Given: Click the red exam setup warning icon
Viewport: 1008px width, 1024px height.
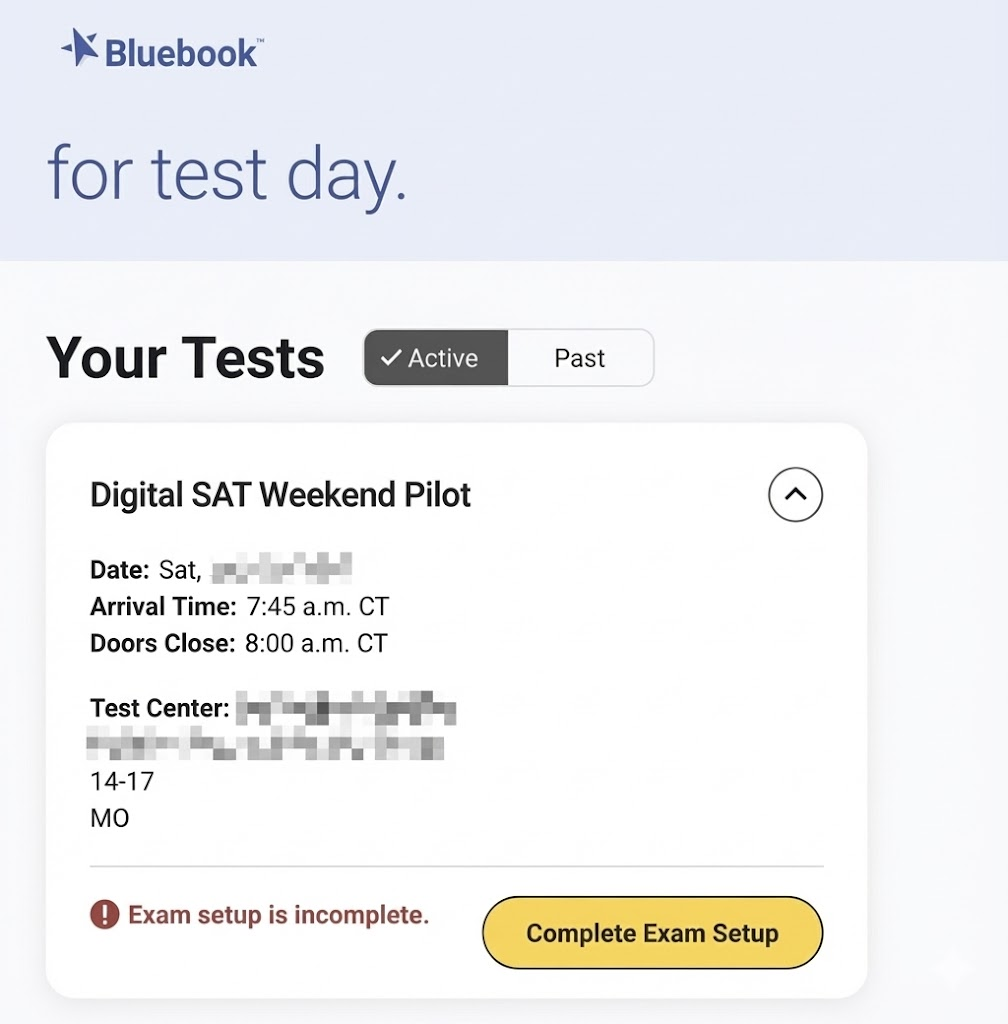Looking at the screenshot, I should click(104, 914).
